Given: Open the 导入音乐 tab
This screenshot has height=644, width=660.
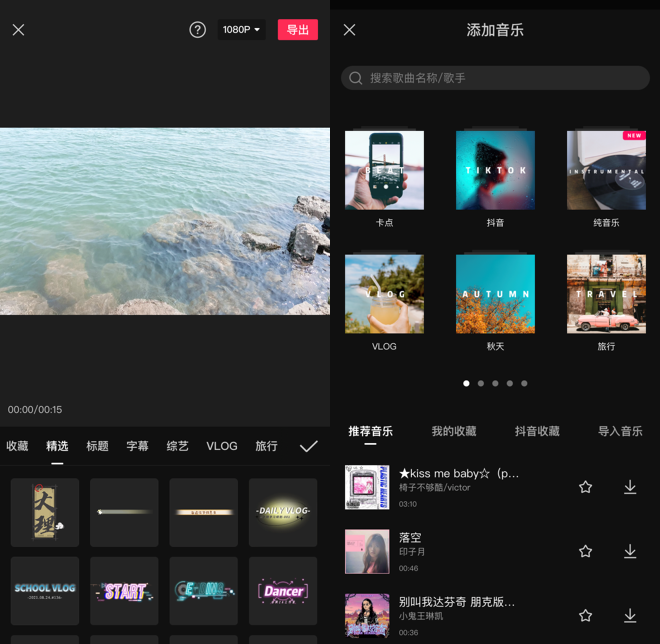Looking at the screenshot, I should [620, 431].
